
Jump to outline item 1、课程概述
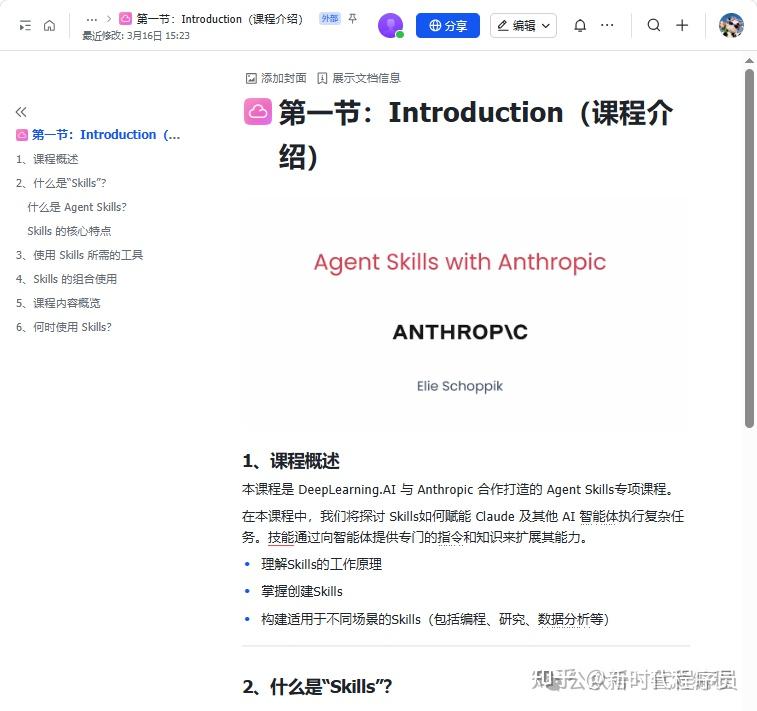point(47,159)
